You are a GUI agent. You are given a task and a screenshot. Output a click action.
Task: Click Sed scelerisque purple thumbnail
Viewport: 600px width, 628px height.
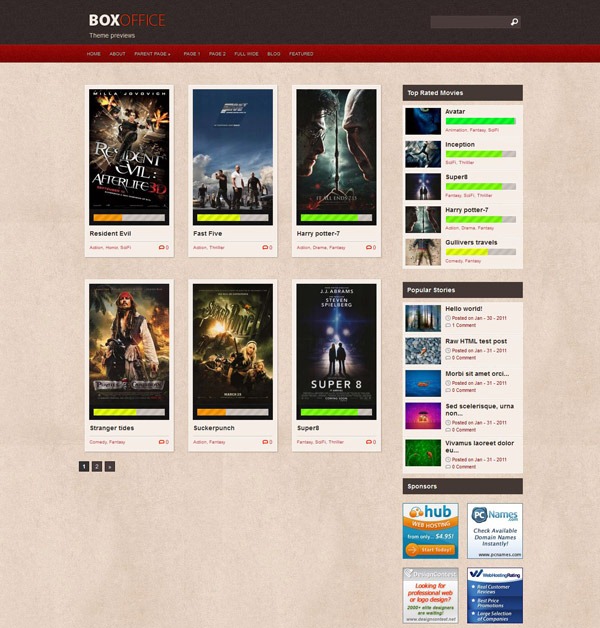coord(423,416)
